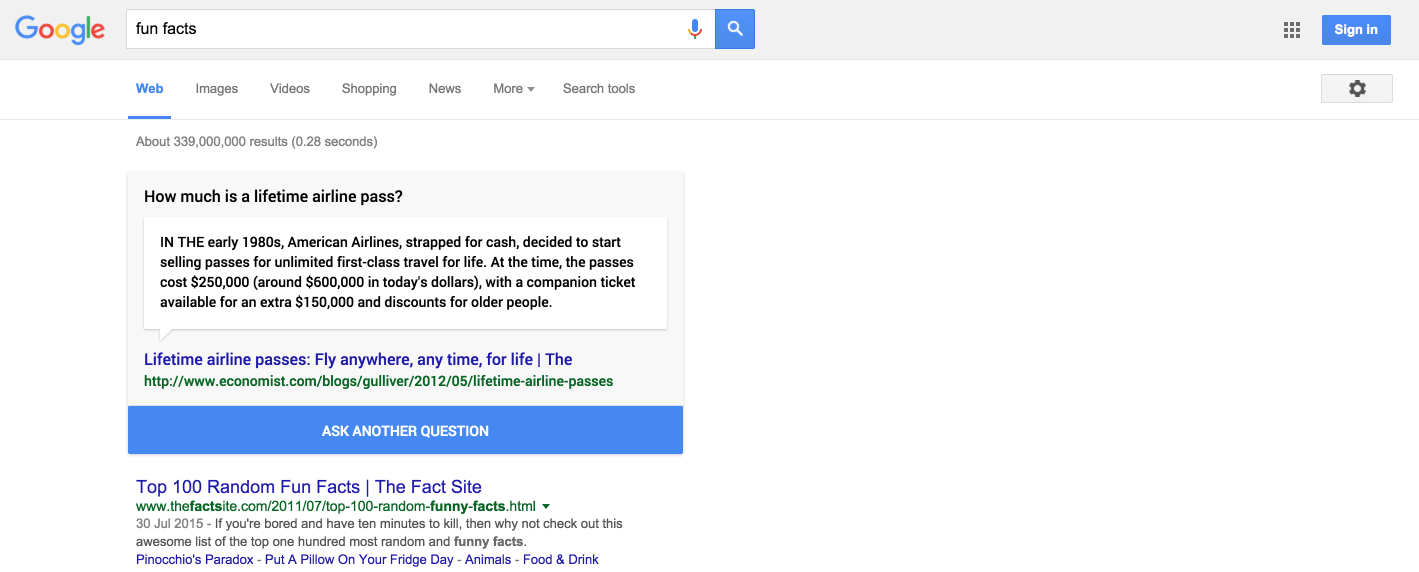
Task: Open Top 100 Random Fun Facts result
Action: [x=309, y=487]
